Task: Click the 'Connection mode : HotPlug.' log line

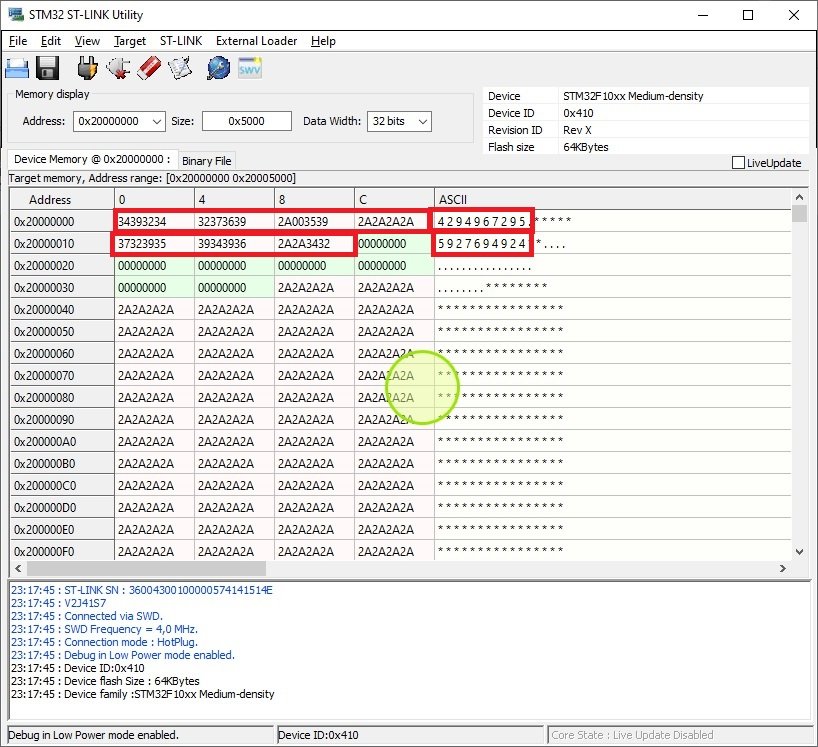Action: coord(104,642)
